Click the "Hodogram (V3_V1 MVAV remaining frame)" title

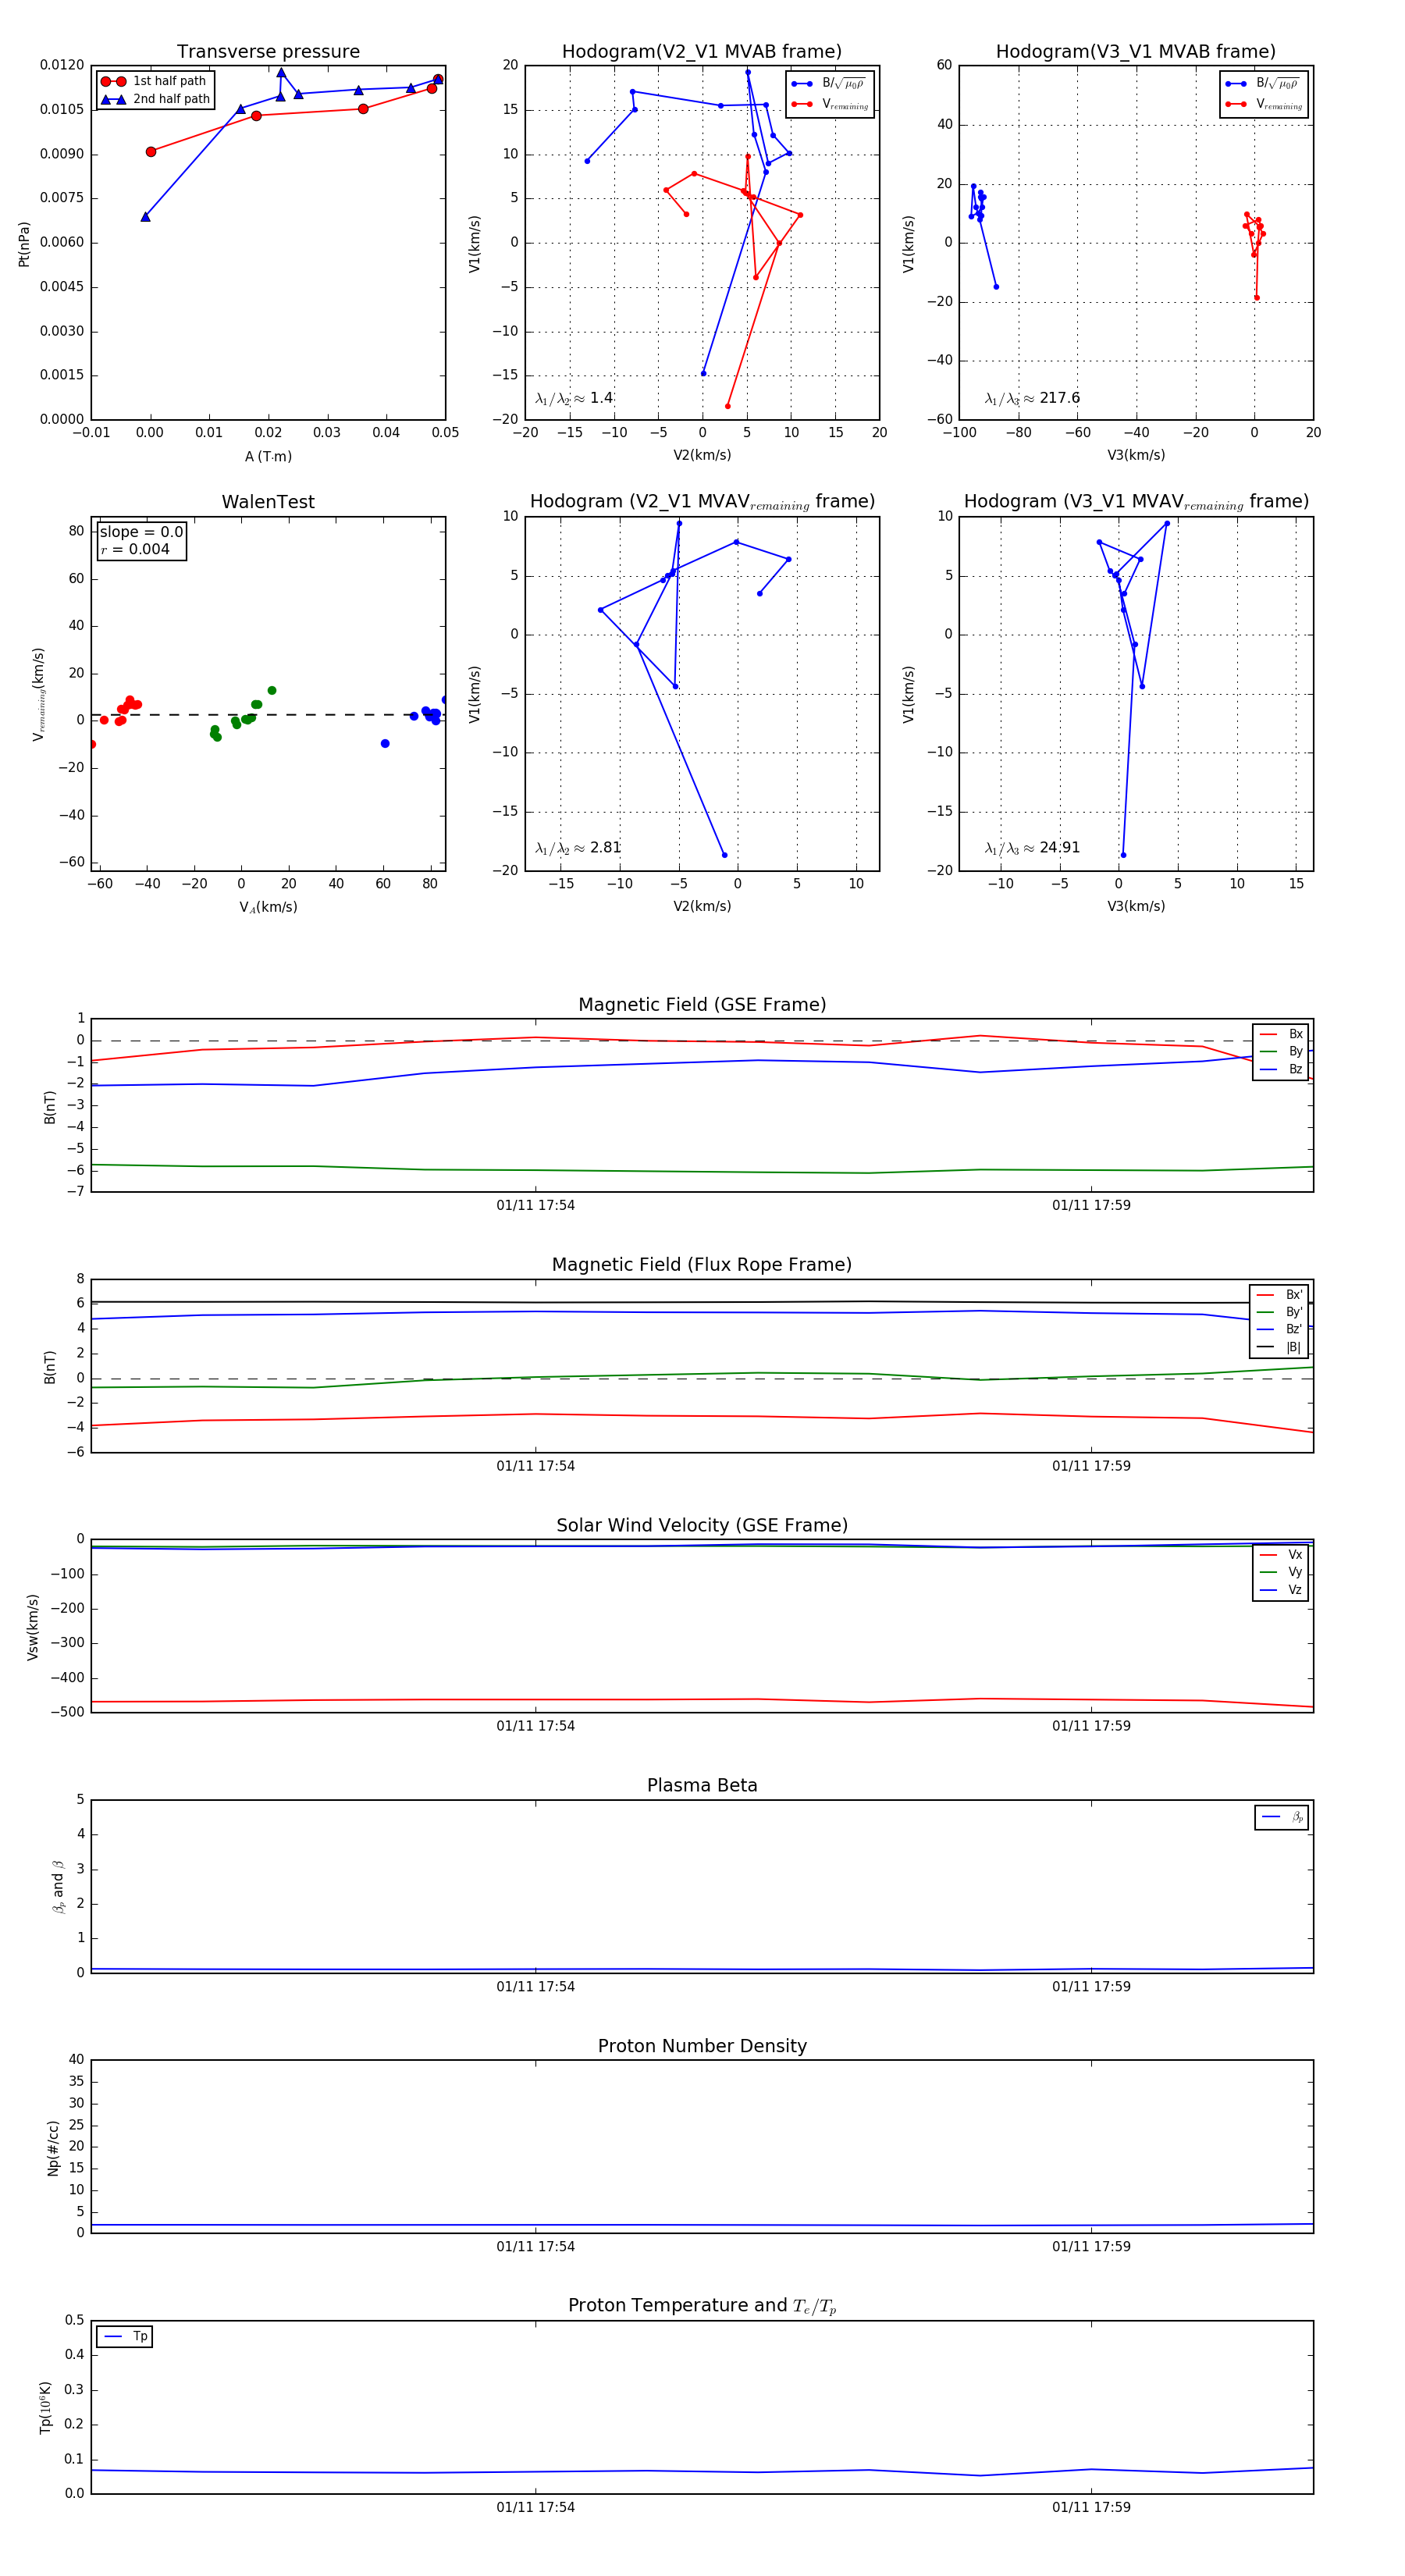[1136, 502]
